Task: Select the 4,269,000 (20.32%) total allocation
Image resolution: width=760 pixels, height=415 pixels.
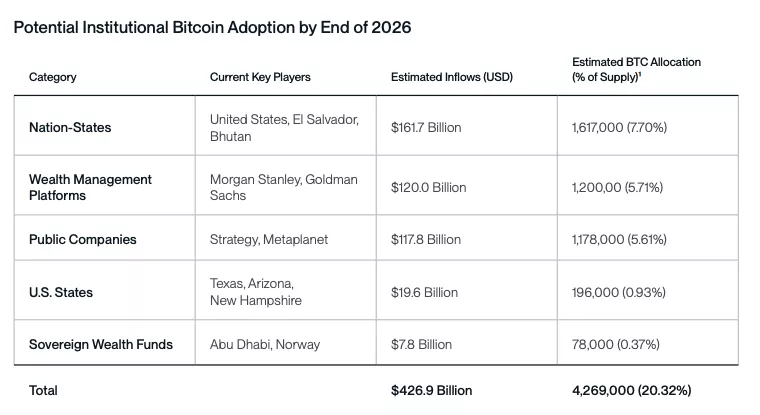Action: 631,390
